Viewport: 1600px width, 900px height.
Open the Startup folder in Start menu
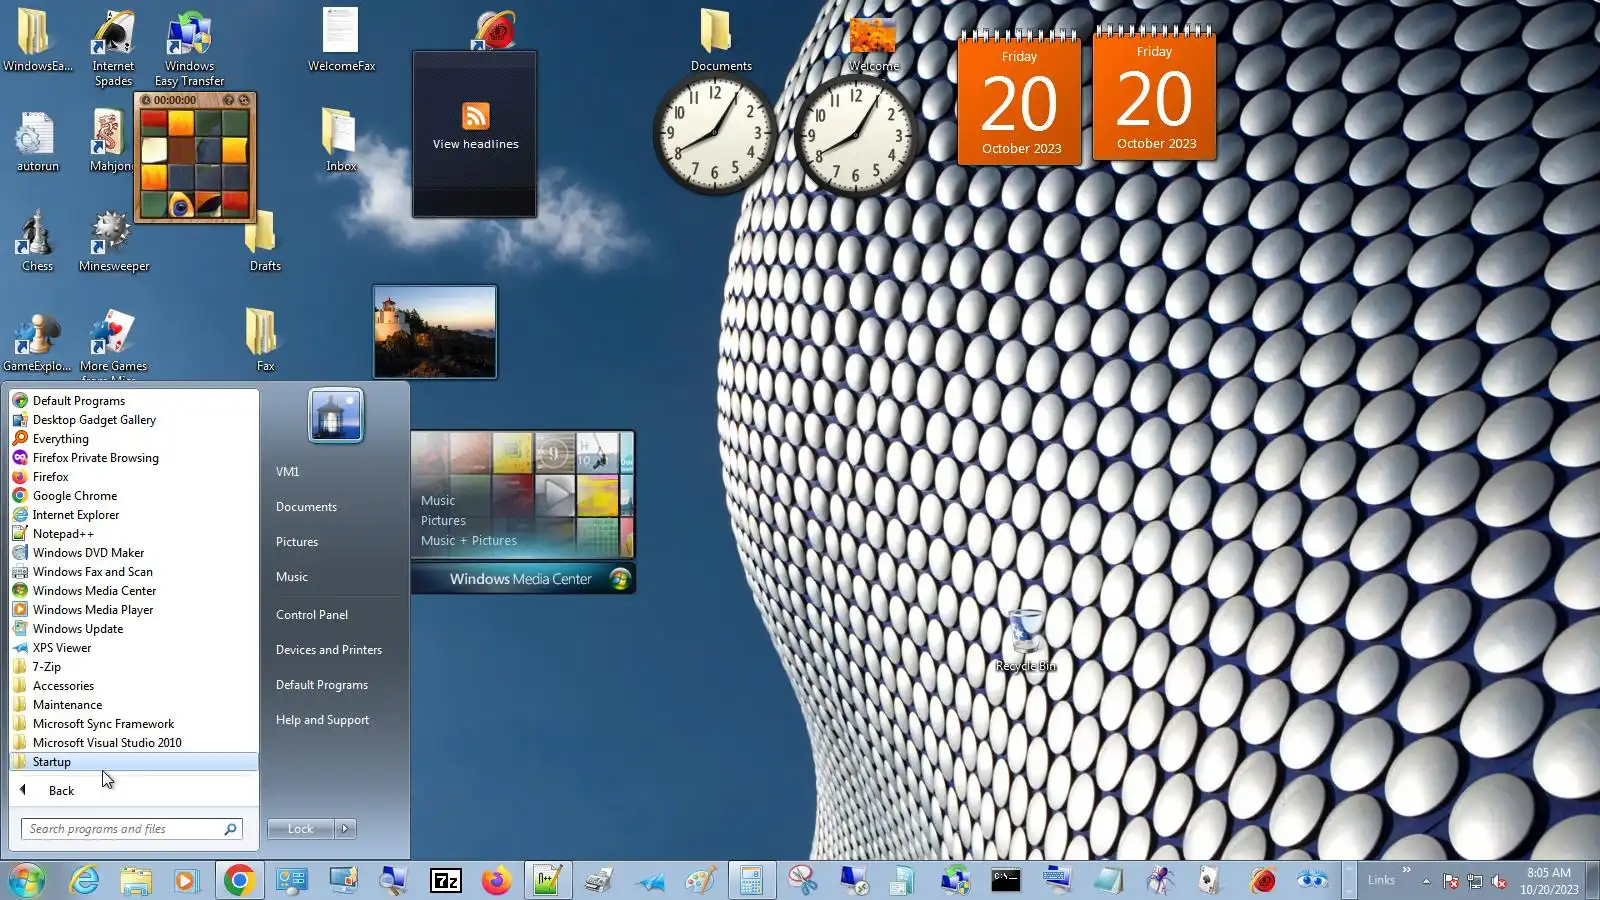click(x=134, y=762)
